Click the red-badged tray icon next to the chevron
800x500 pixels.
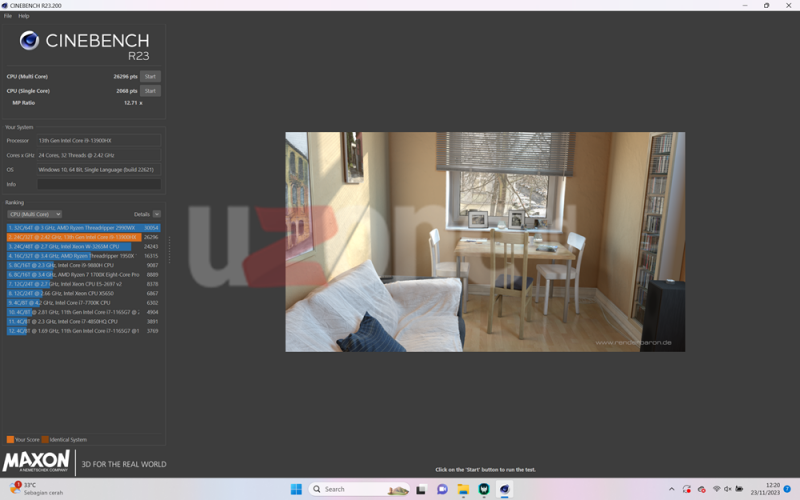click(687, 489)
